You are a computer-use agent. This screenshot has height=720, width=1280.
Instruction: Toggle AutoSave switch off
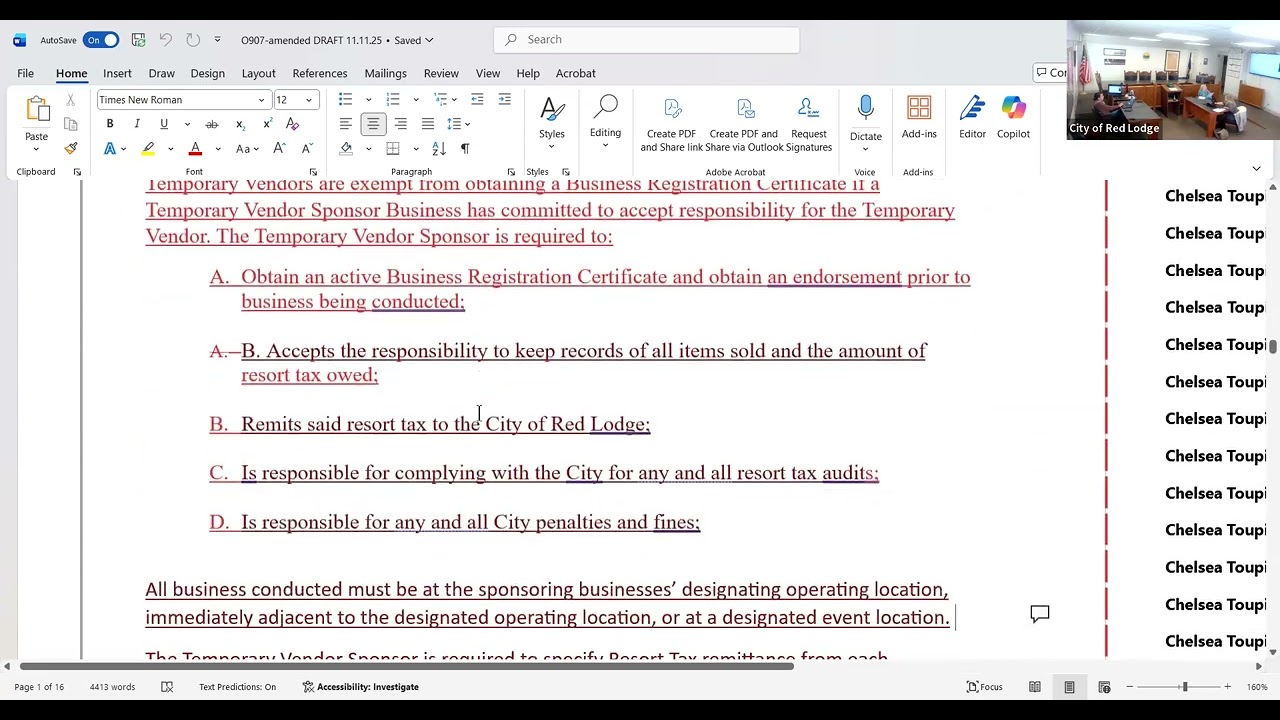[x=101, y=40]
